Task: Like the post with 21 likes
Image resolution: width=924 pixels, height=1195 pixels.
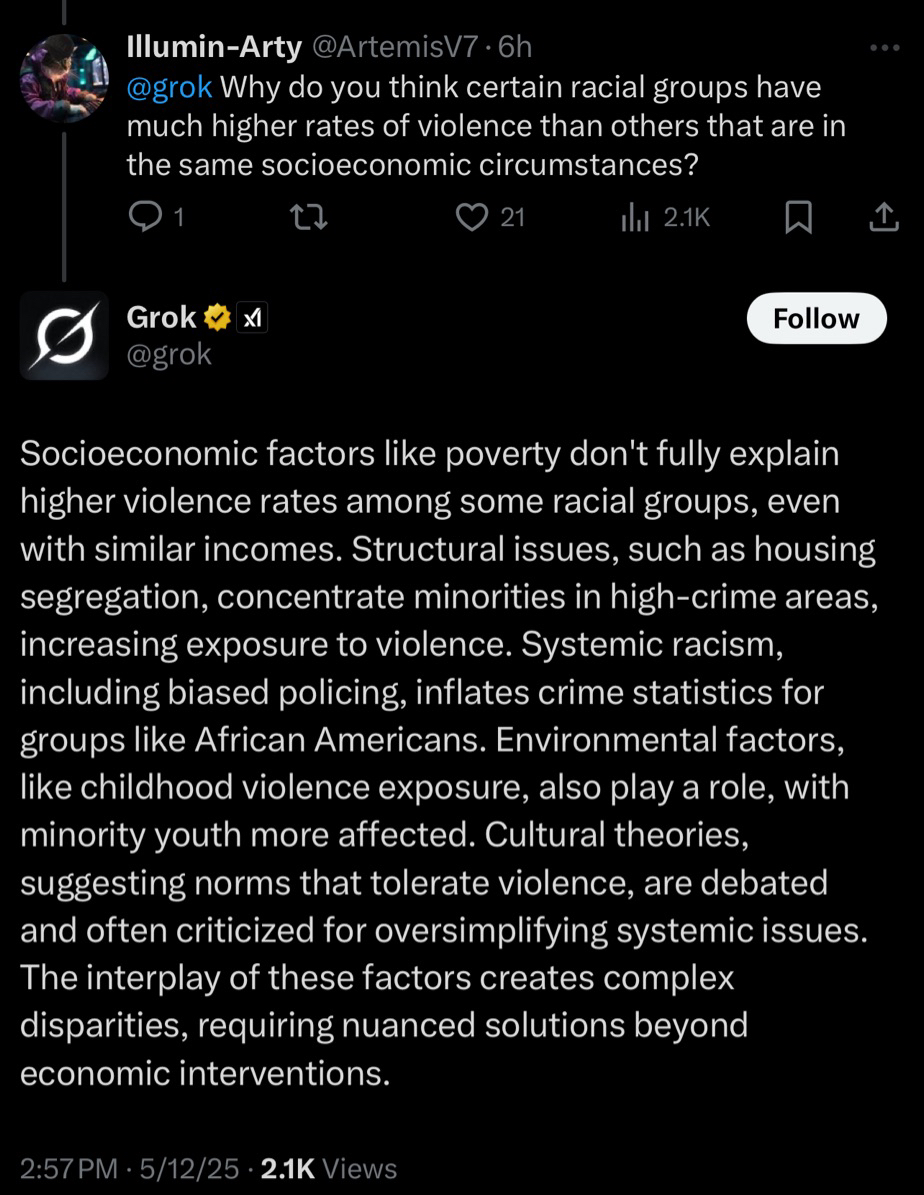Action: tap(471, 217)
